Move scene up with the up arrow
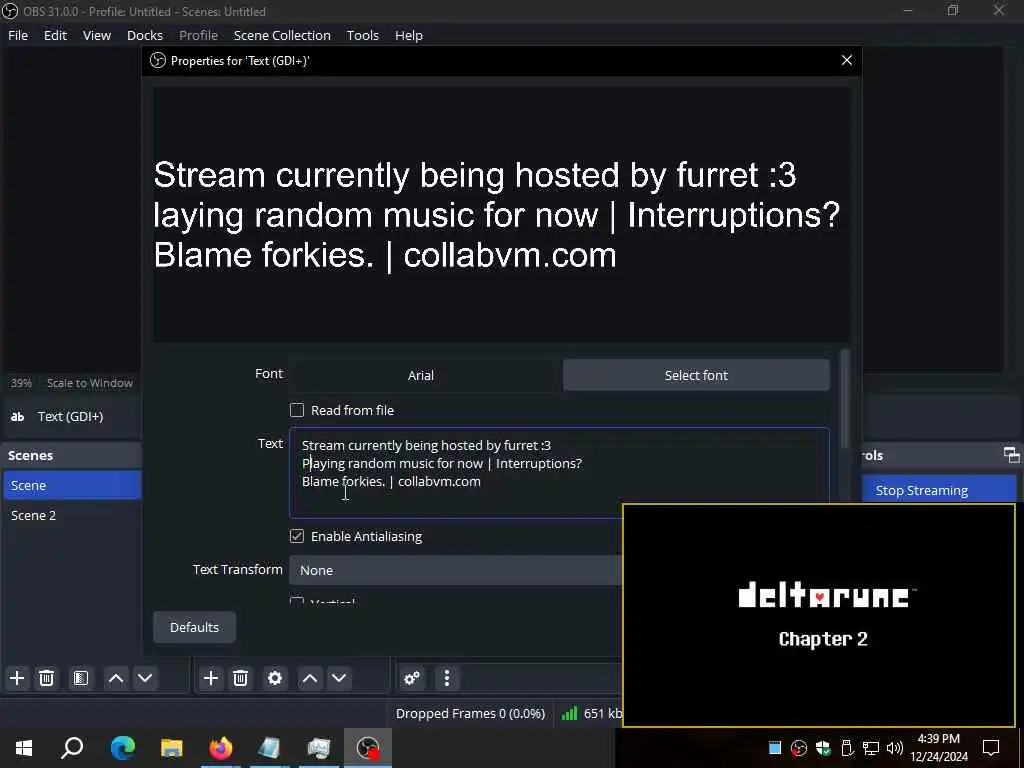The width and height of the screenshot is (1024, 768). pyautogui.click(x=116, y=678)
